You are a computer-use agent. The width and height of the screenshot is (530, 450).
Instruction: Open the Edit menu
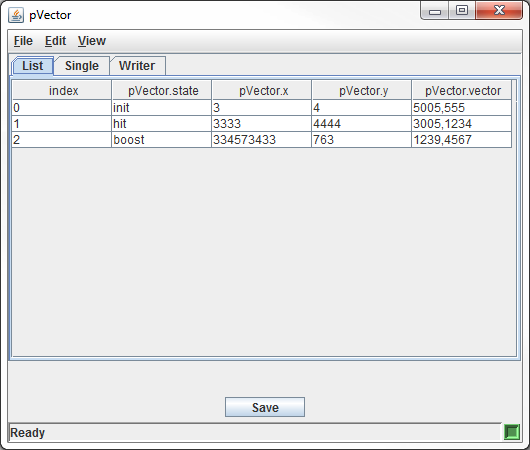click(x=55, y=41)
